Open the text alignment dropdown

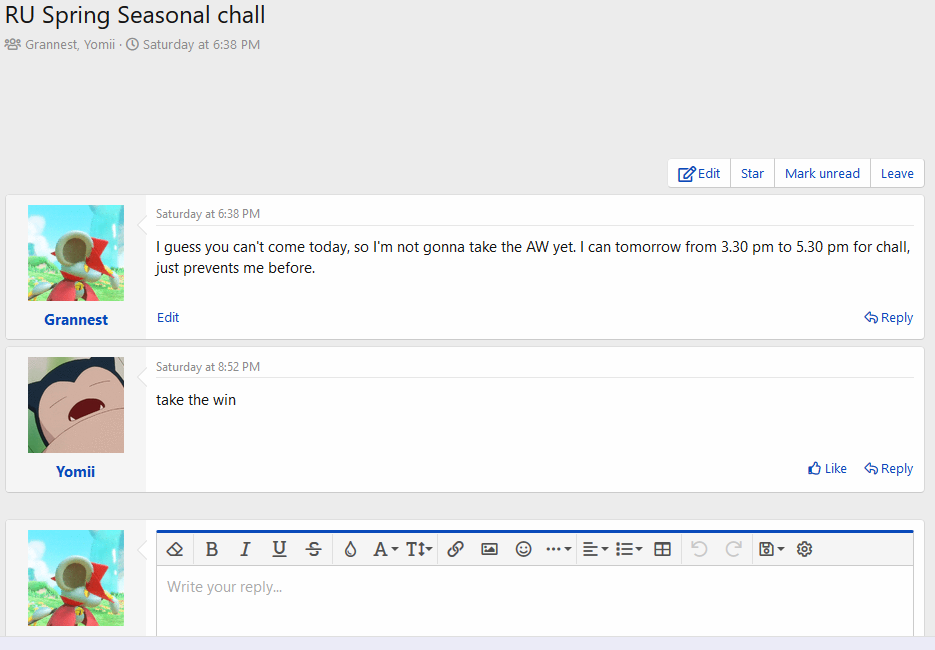coord(595,549)
